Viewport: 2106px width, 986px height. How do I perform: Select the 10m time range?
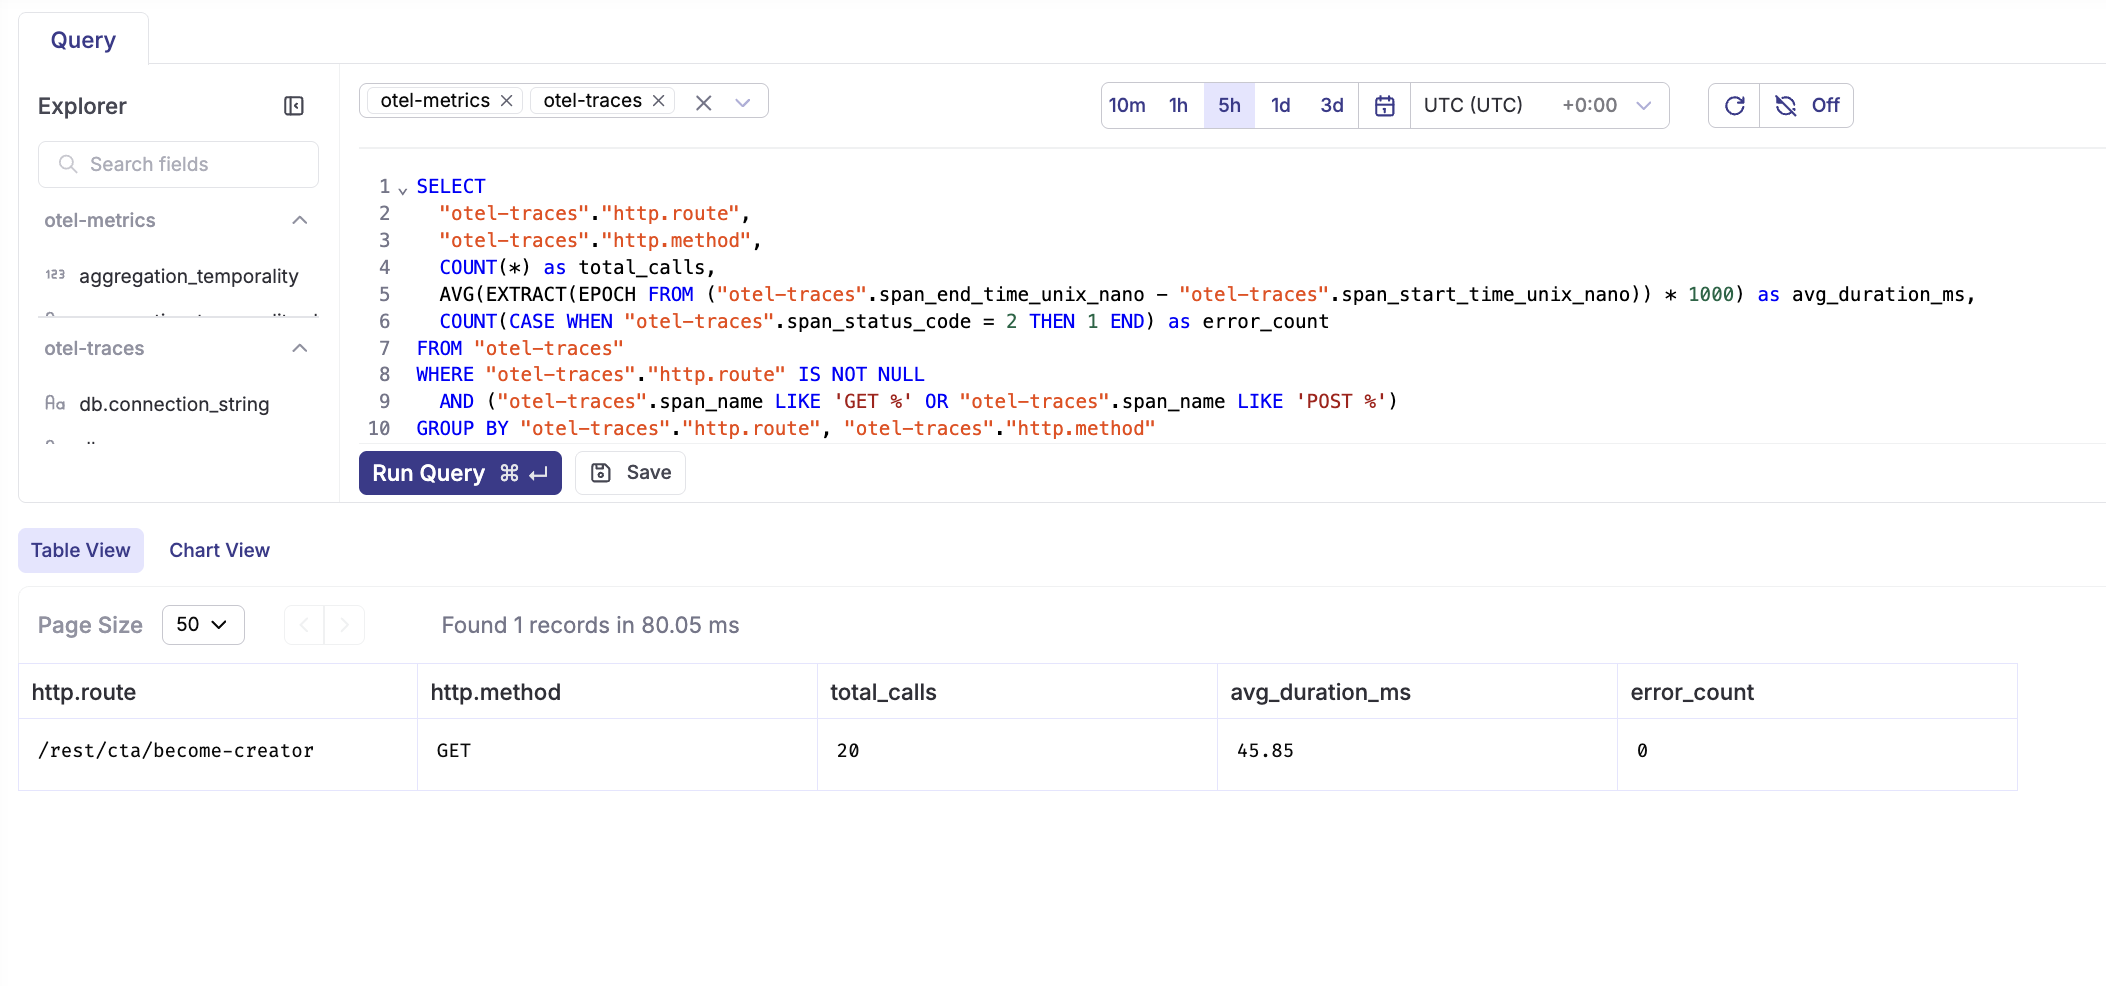click(x=1127, y=106)
